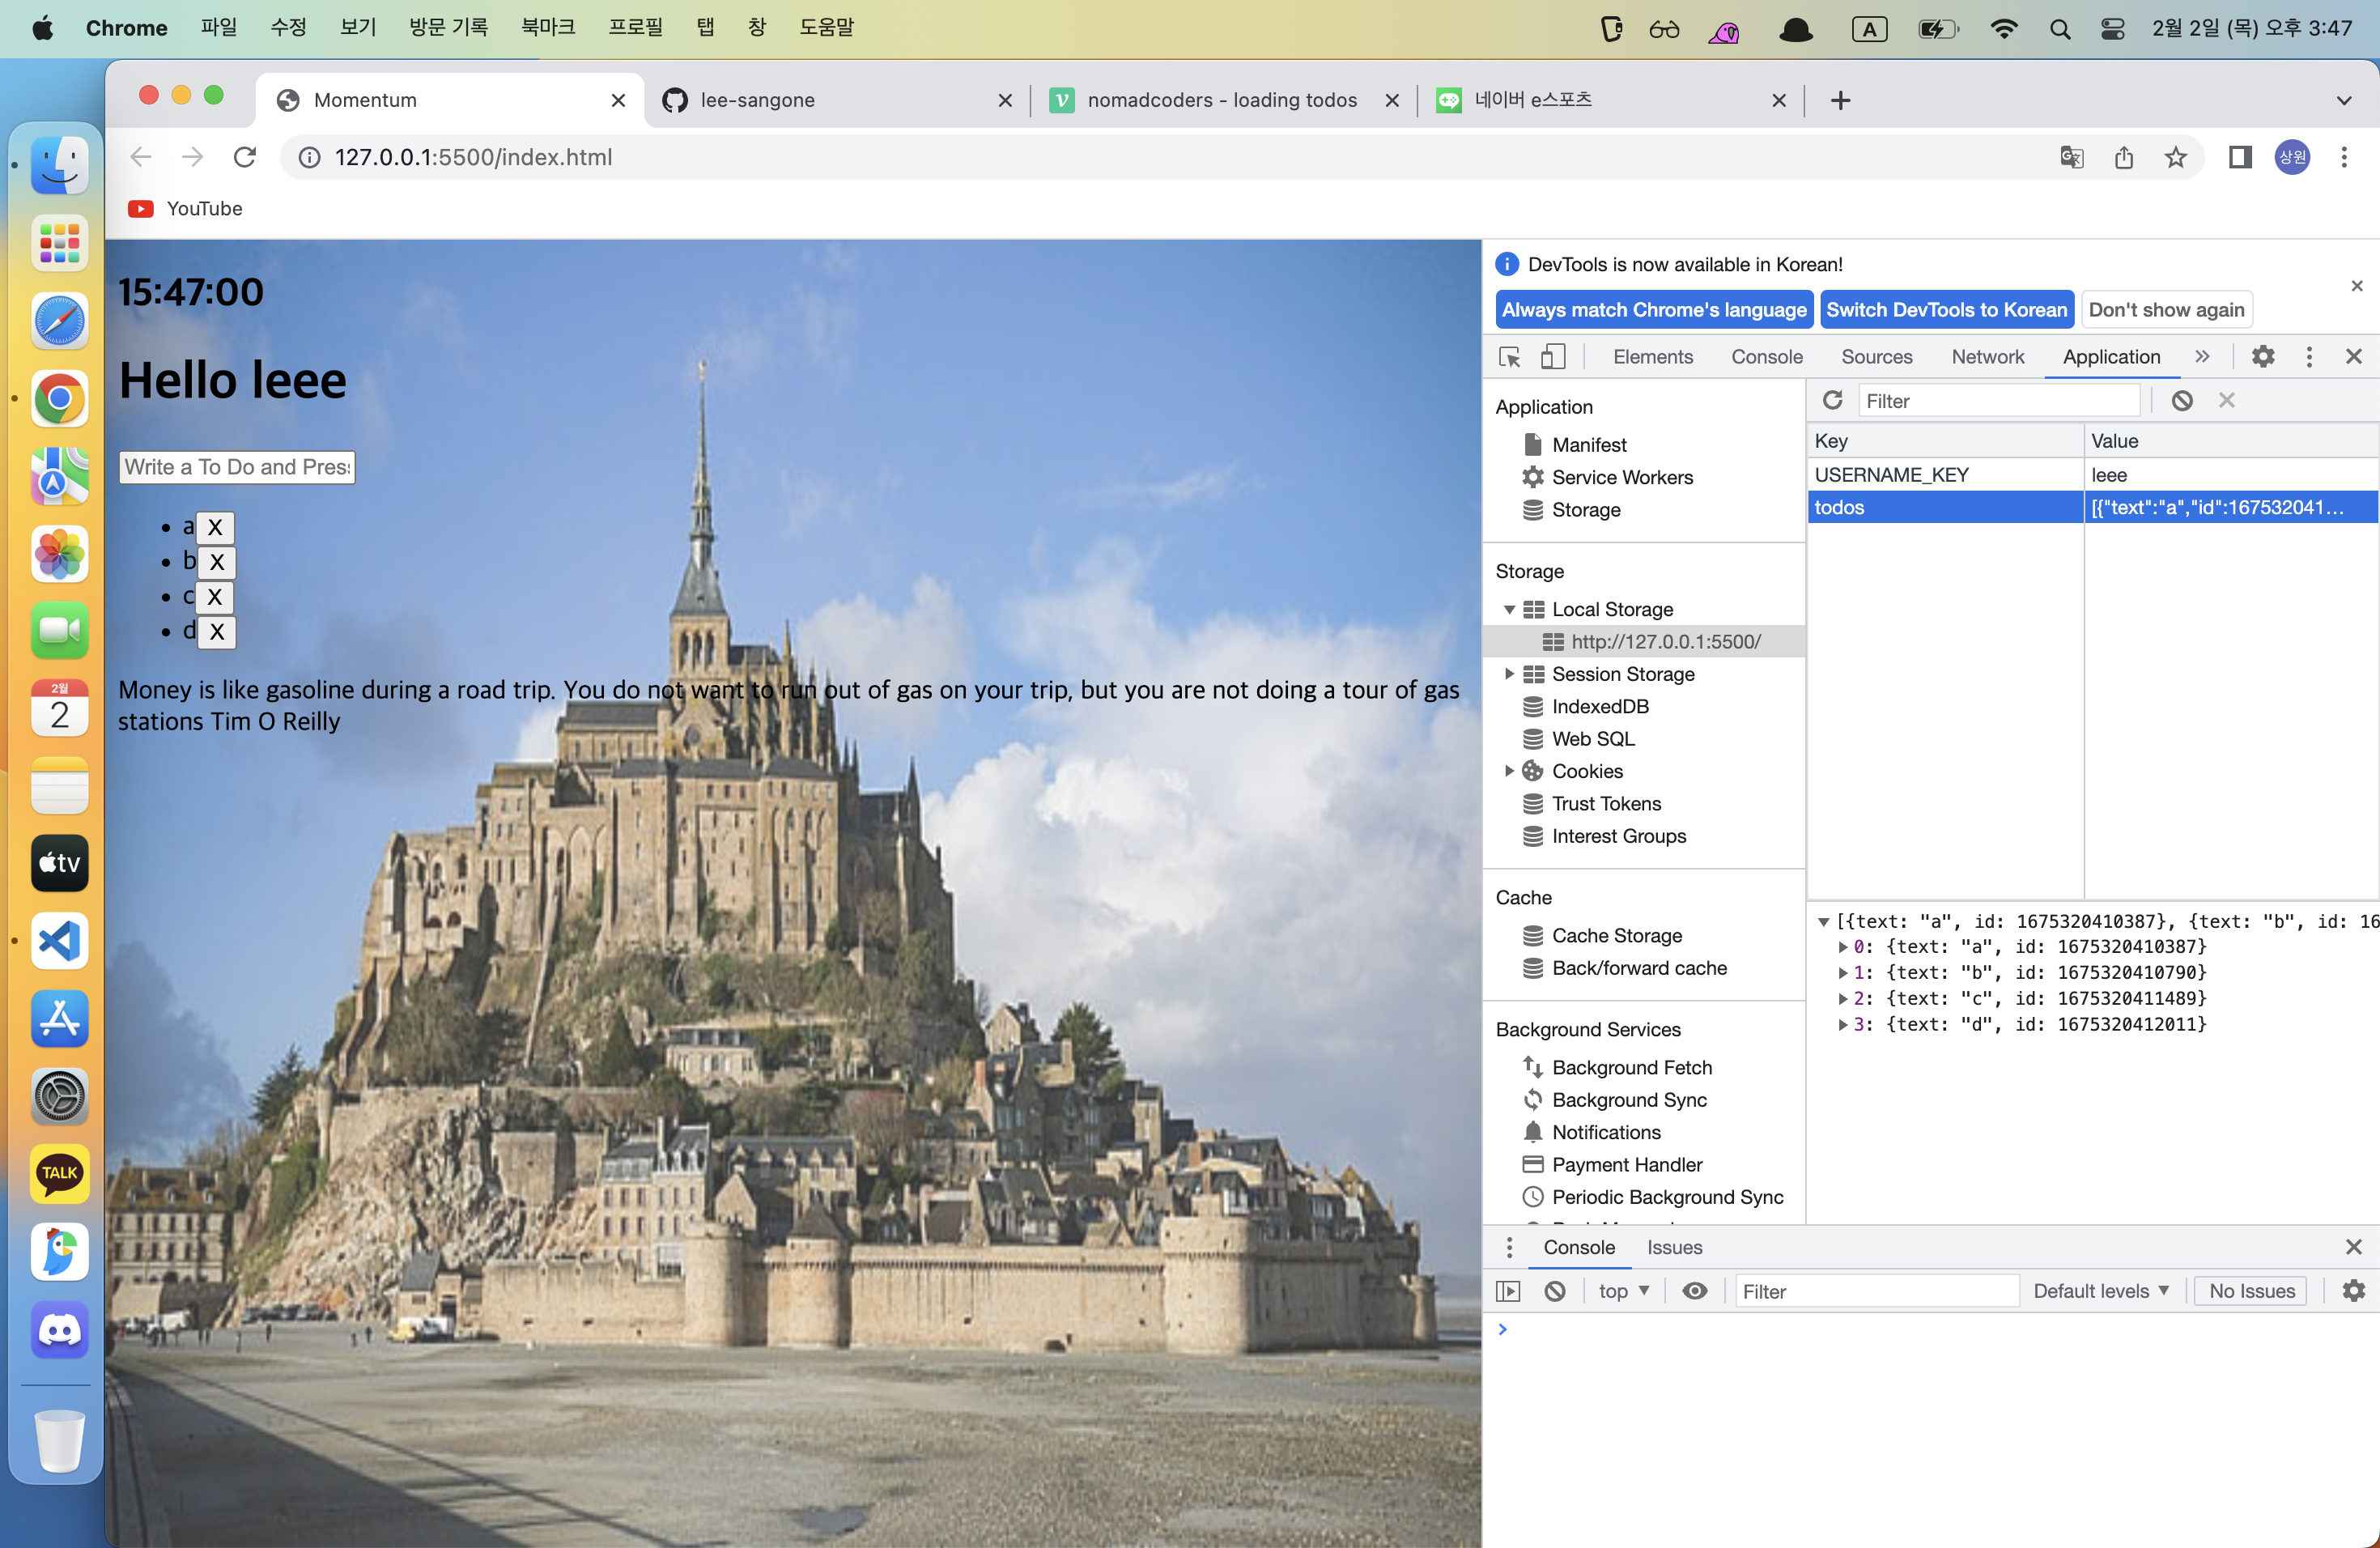The image size is (2380, 1548).
Task: Open the console settings gear
Action: [2353, 1291]
